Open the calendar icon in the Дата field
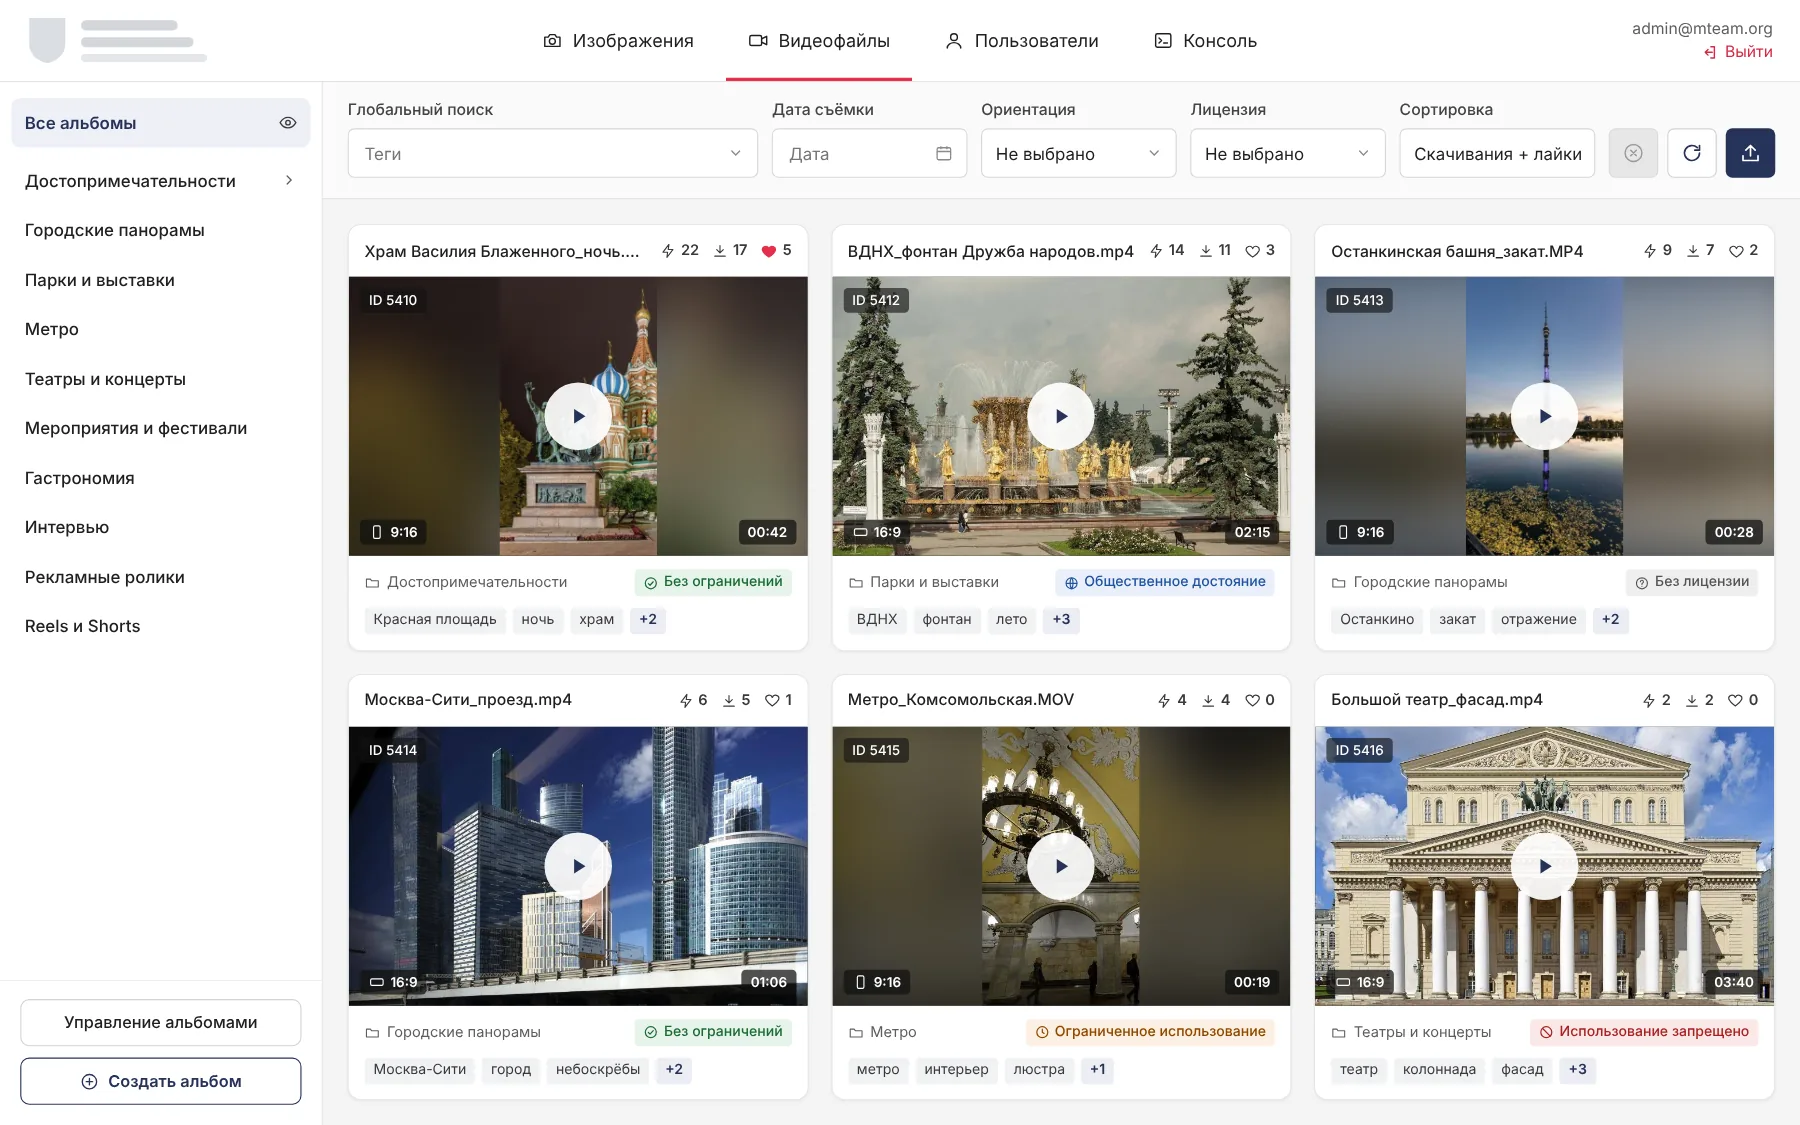 pyautogui.click(x=943, y=153)
